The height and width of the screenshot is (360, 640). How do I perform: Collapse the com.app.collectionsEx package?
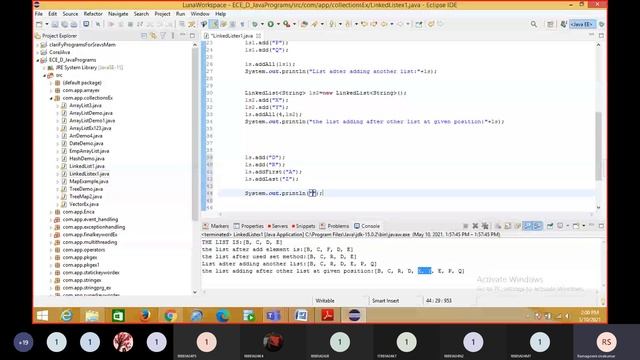[x=51, y=98]
